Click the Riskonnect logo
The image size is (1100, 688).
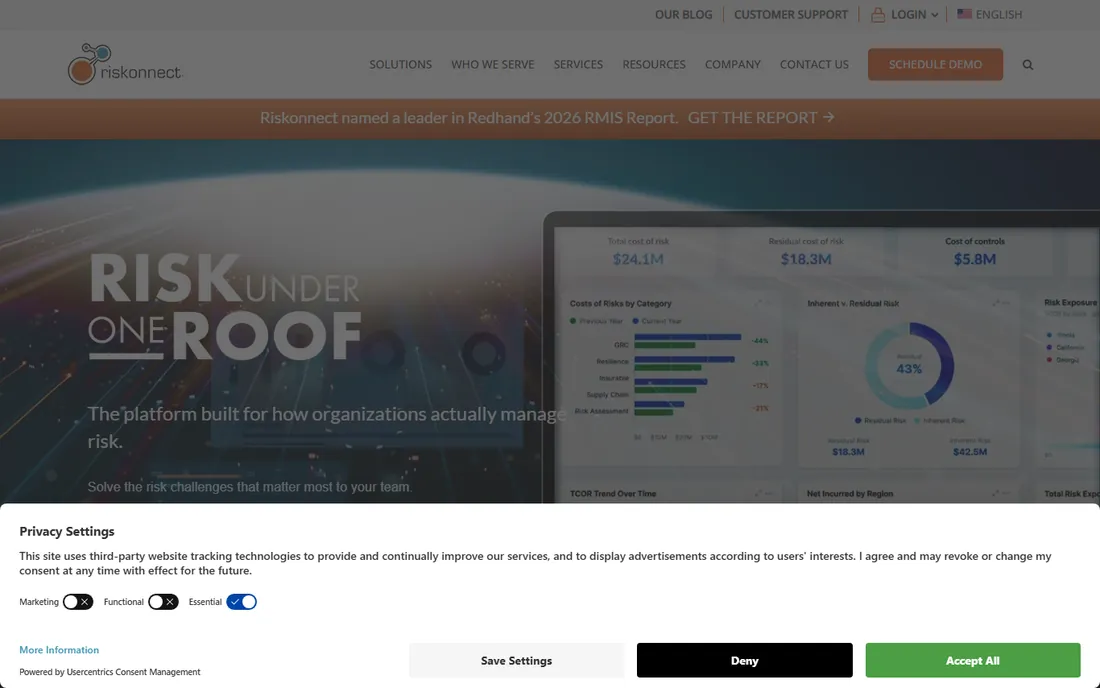pos(125,64)
